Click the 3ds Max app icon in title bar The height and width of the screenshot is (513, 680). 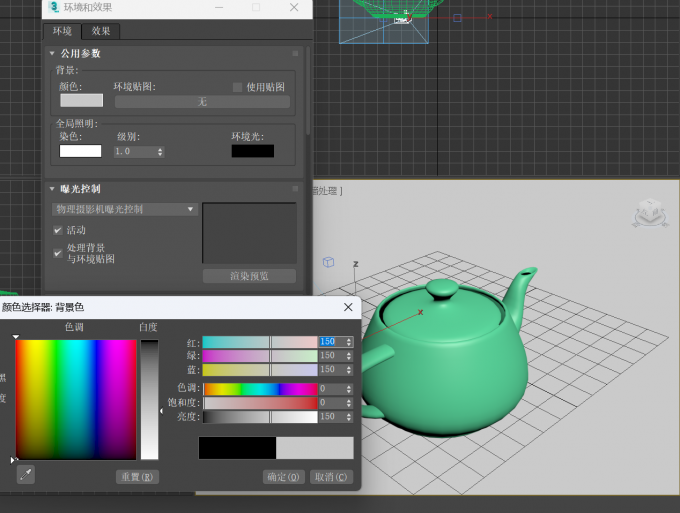(x=54, y=7)
